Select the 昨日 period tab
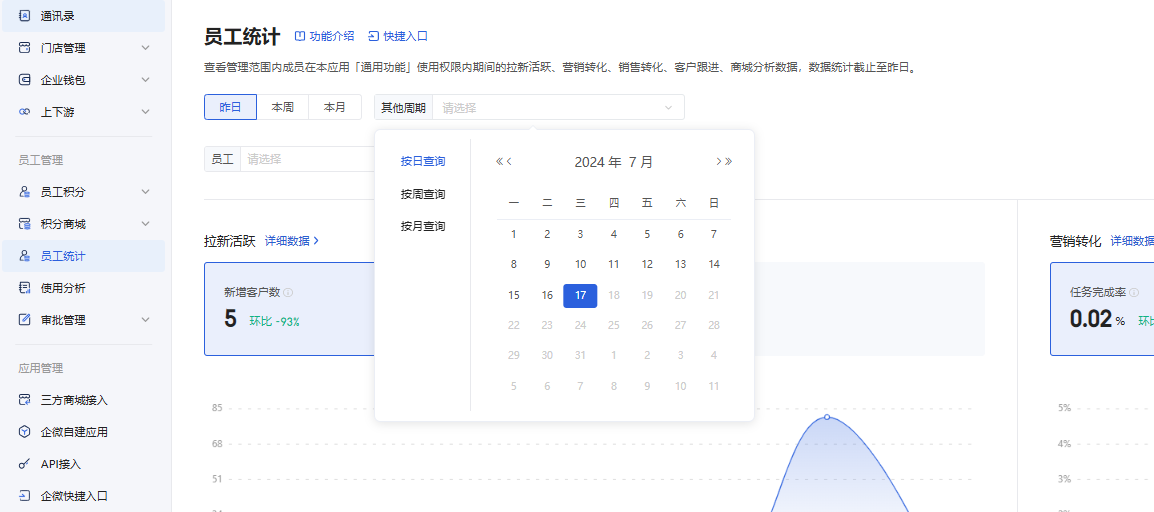 click(x=230, y=107)
